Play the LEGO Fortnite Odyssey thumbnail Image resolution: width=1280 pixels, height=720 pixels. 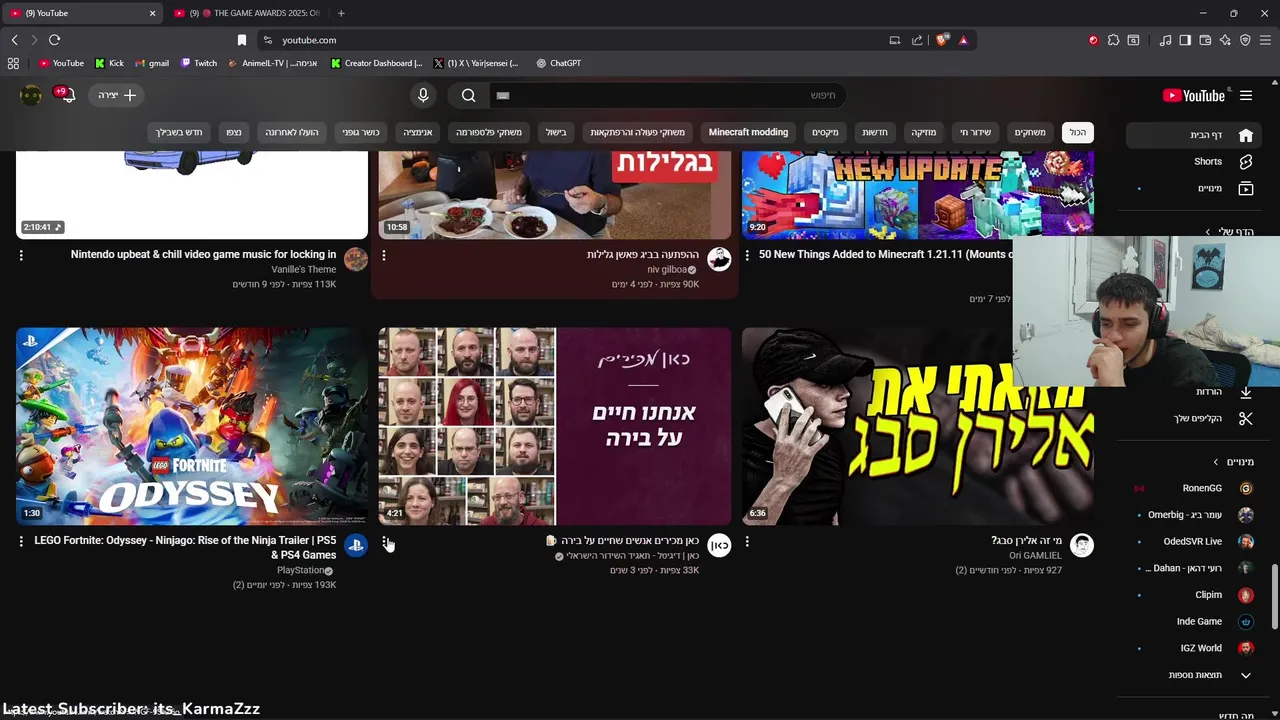click(x=192, y=426)
